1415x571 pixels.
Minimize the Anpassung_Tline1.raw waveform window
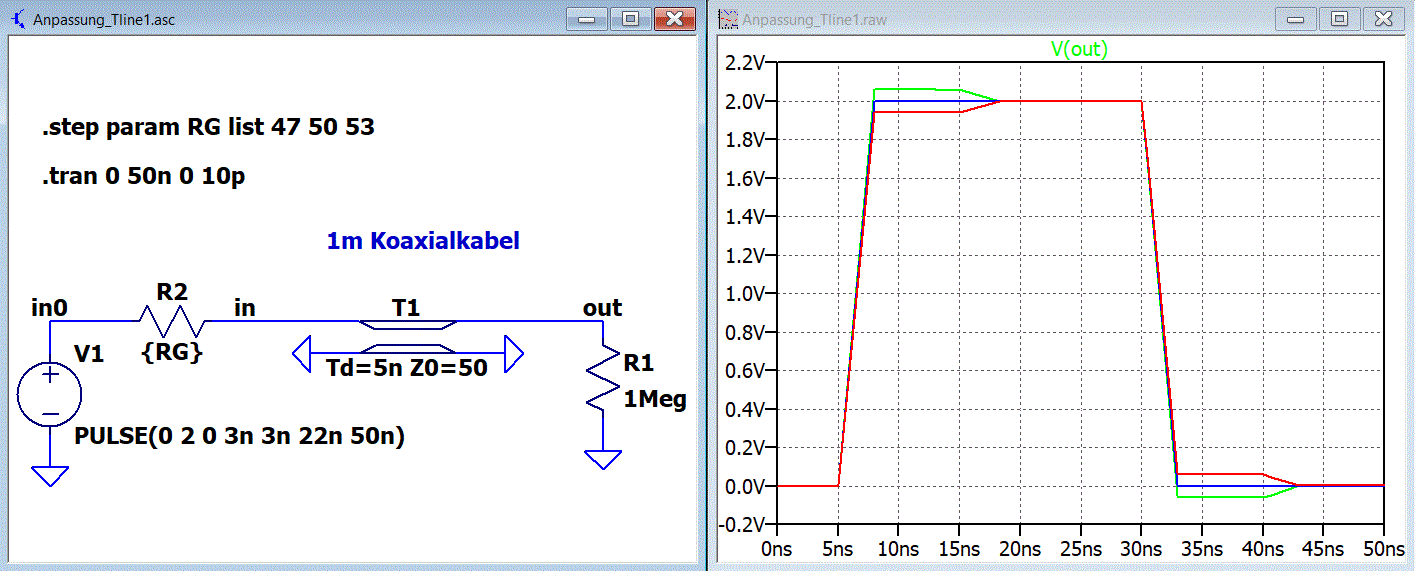(1296, 19)
